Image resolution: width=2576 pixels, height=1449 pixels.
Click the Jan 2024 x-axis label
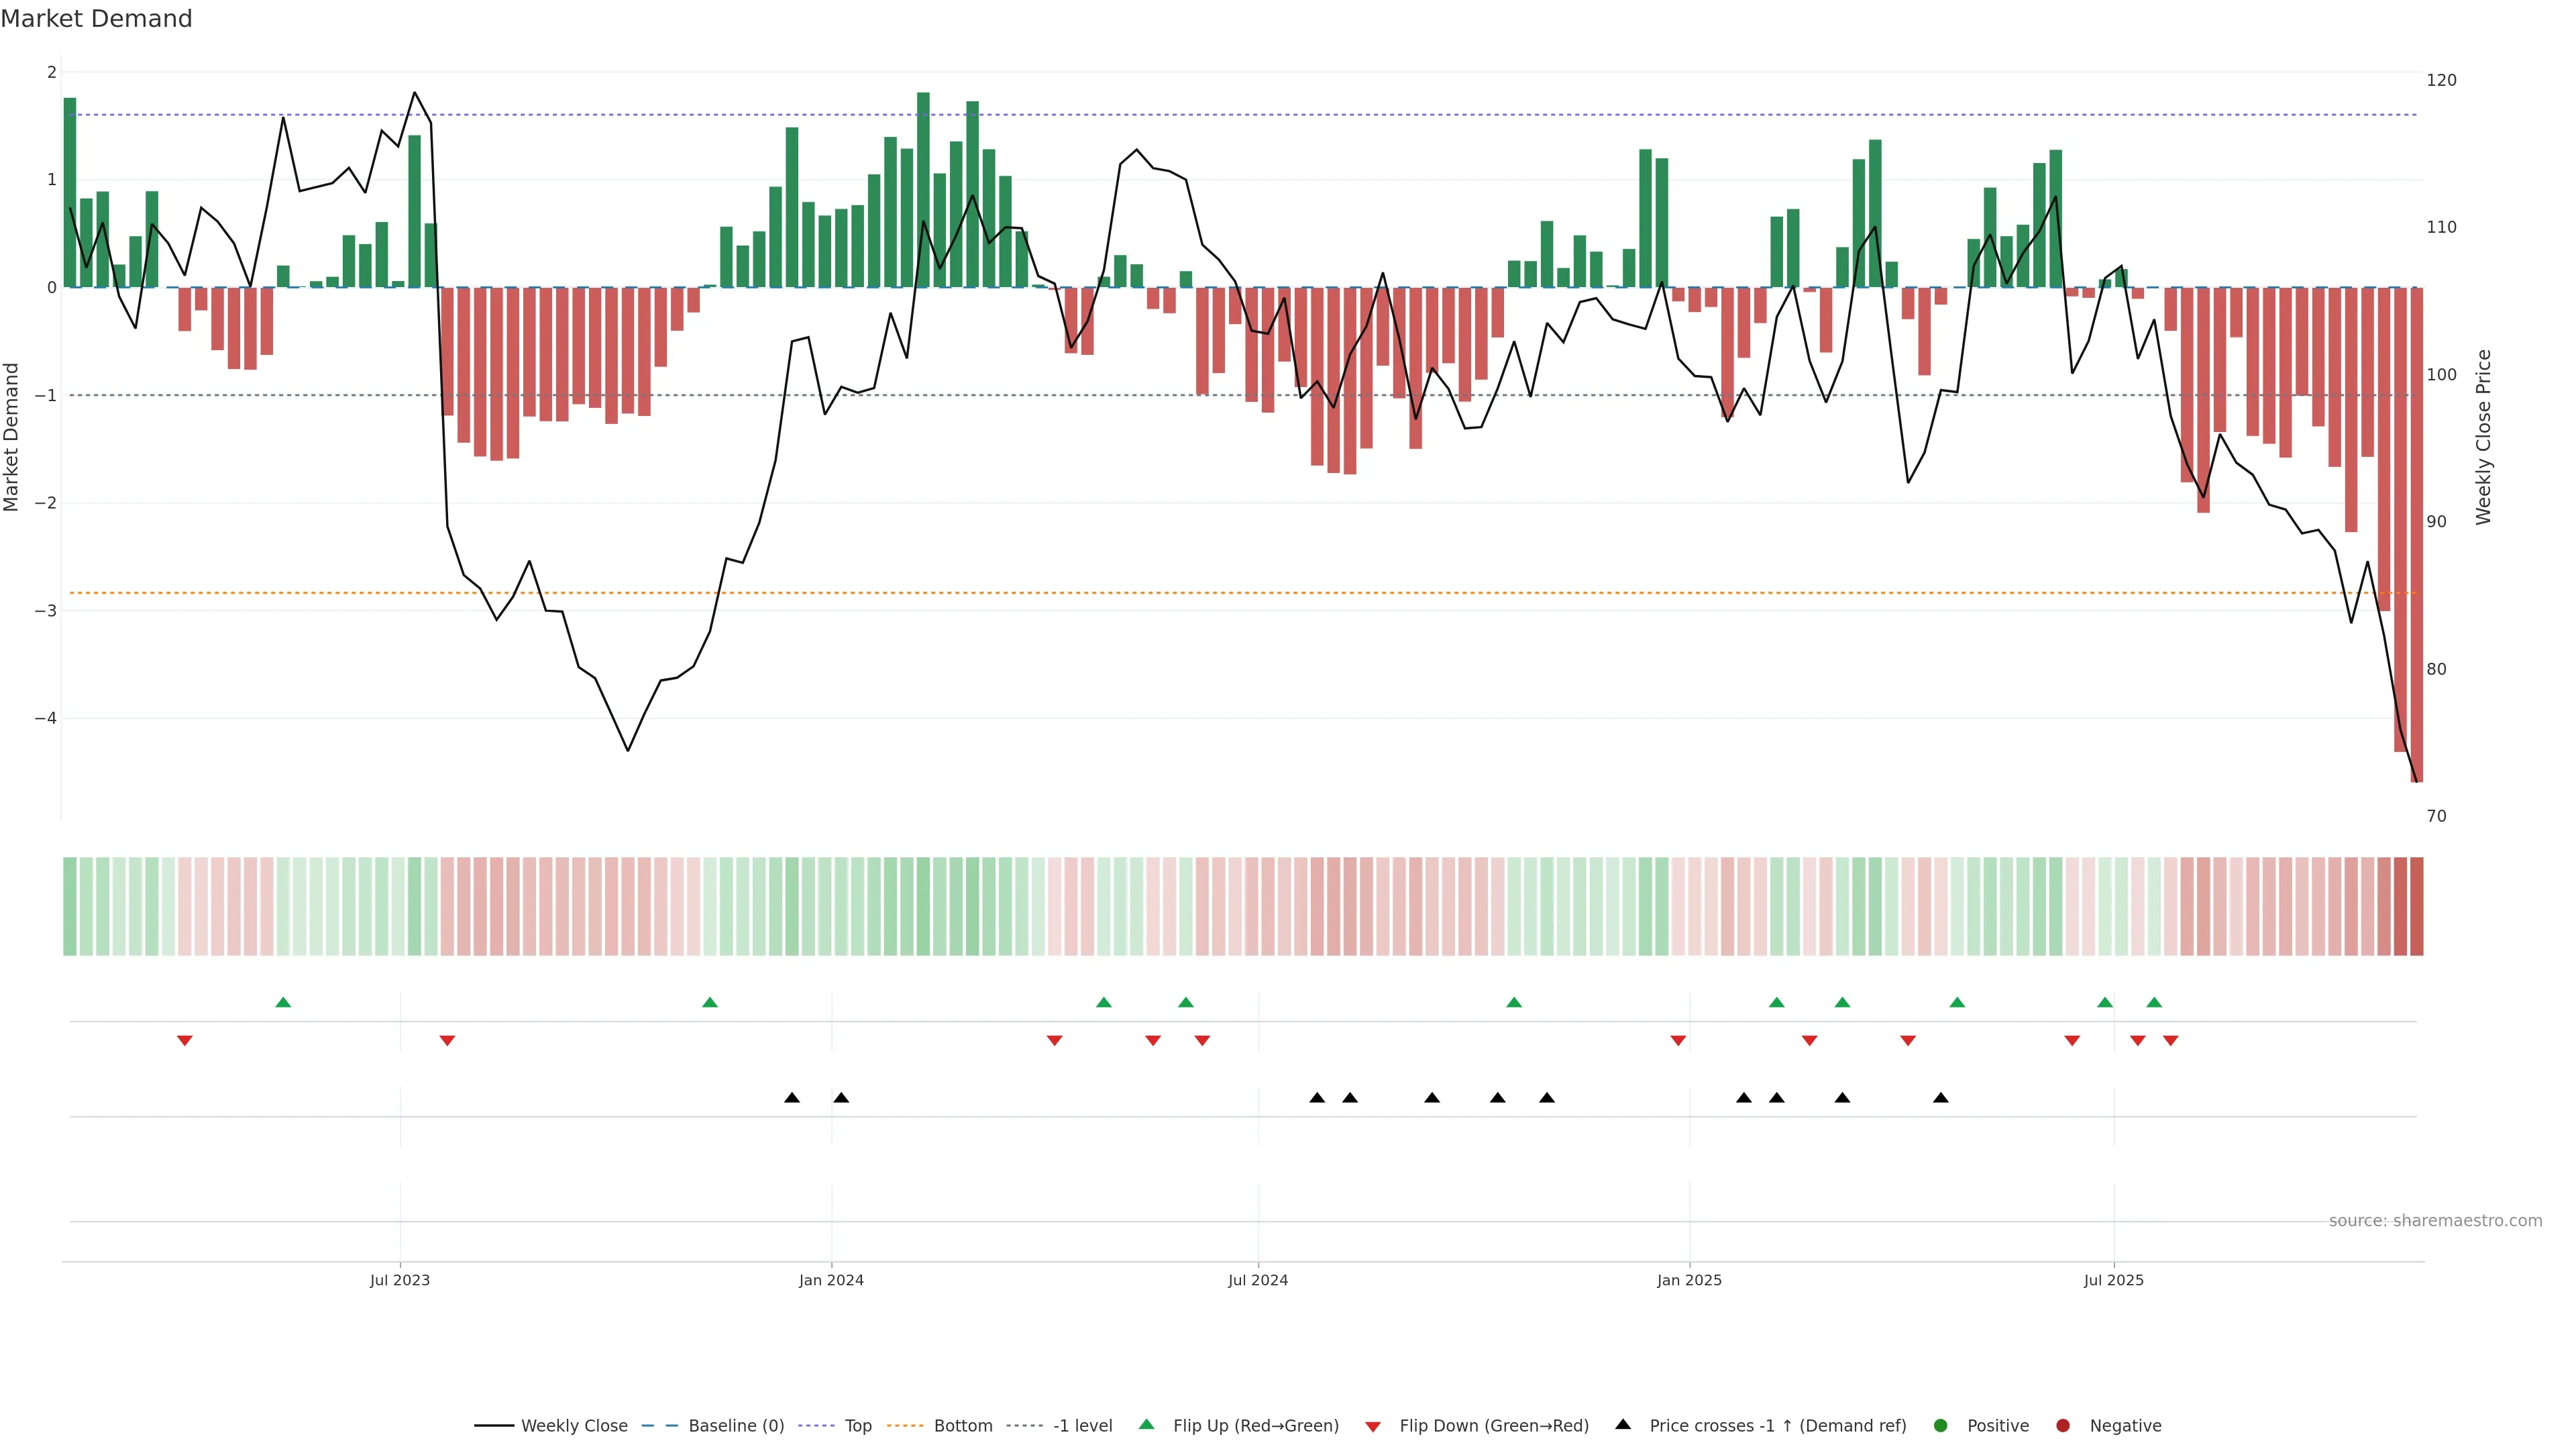pyautogui.click(x=831, y=1280)
